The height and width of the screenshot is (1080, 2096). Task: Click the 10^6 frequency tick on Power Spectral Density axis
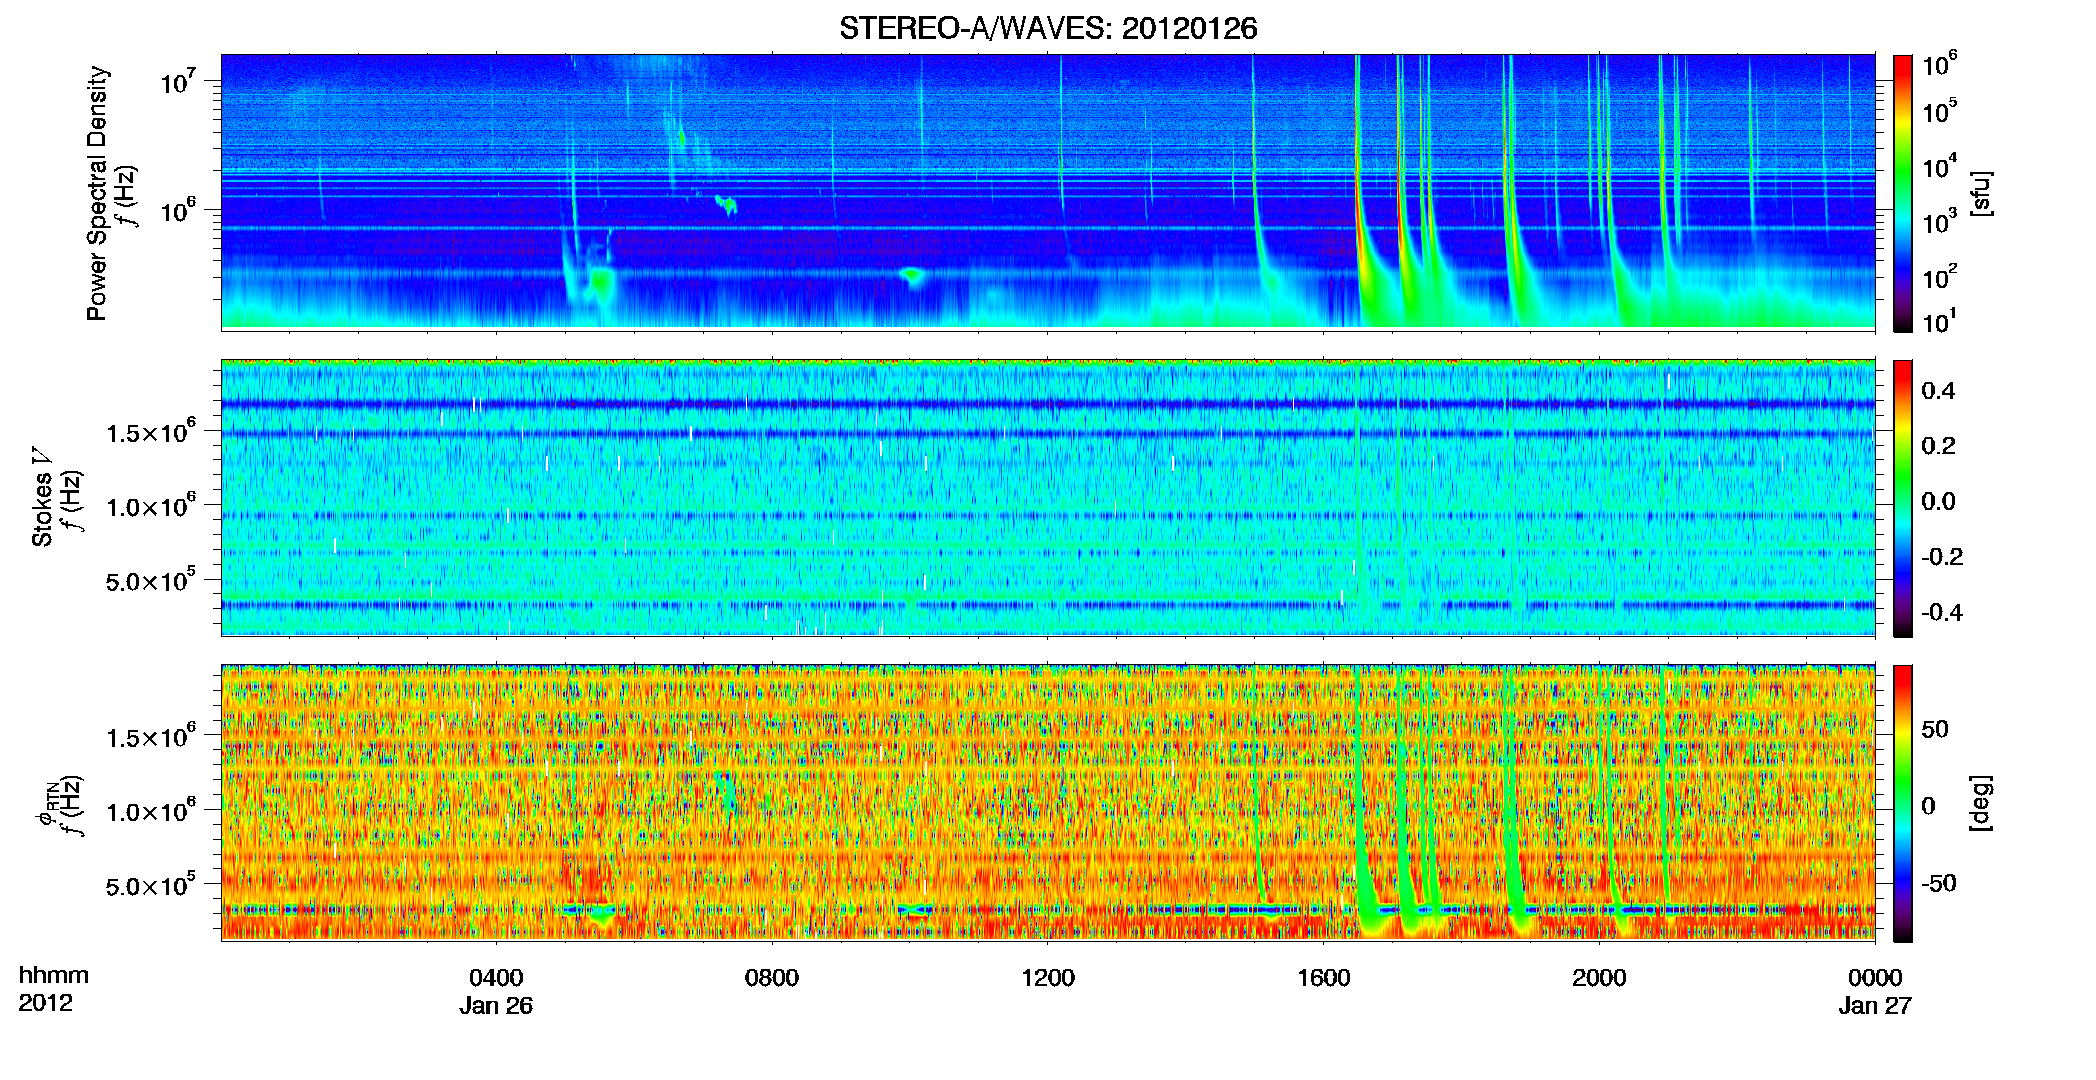click(x=177, y=210)
